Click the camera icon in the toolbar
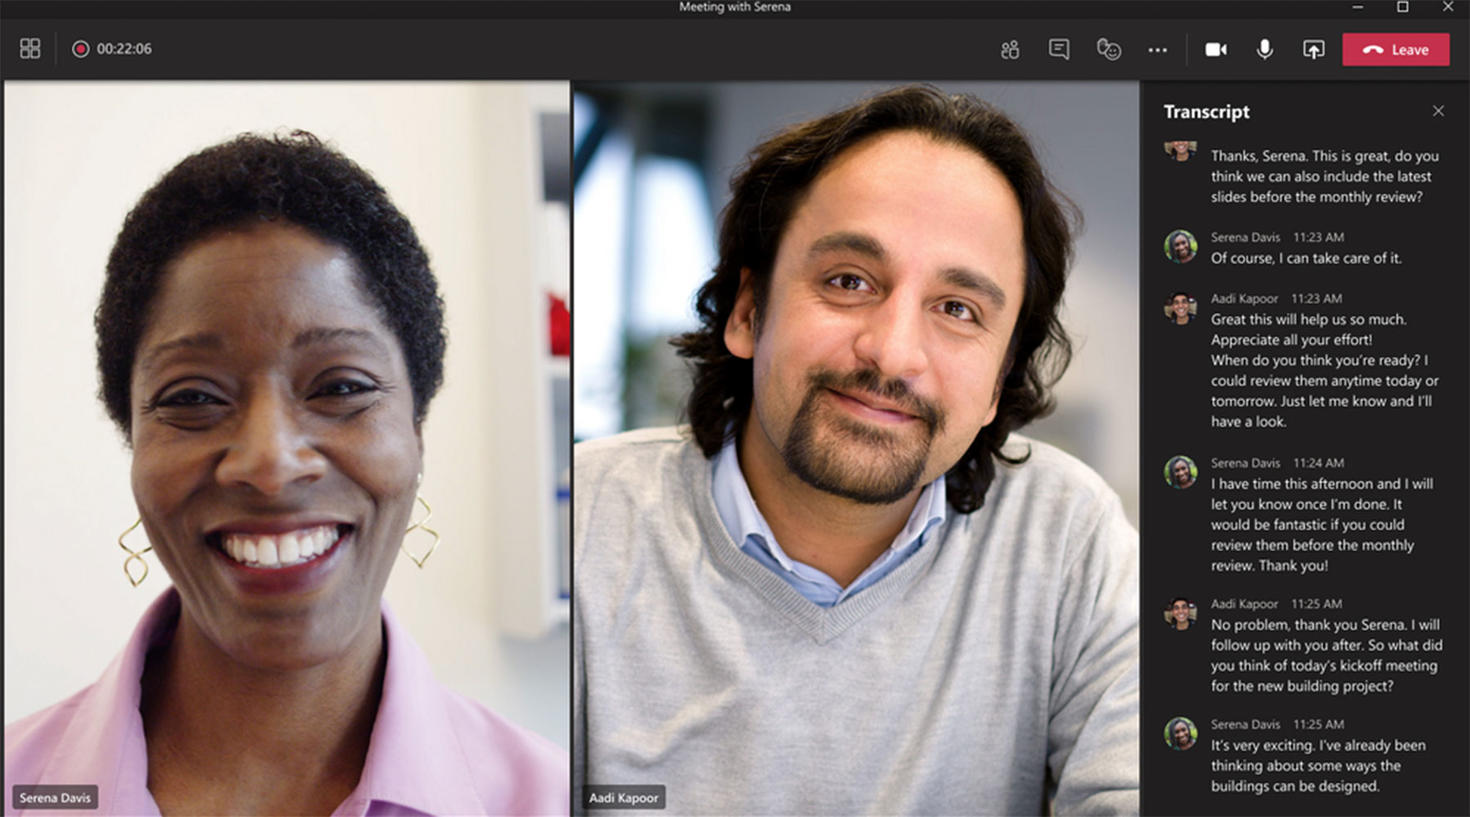This screenshot has width=1470, height=817. point(1216,48)
